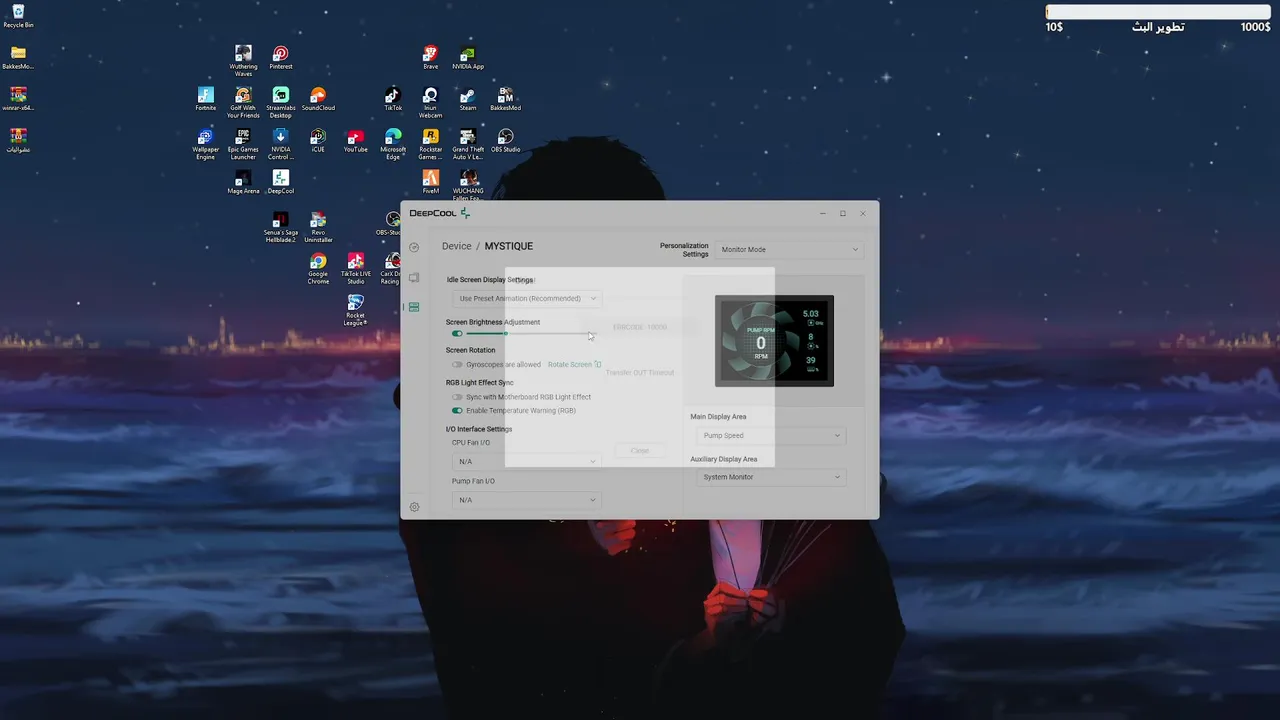
Task: Open the TikTok desktop shortcut
Action: pyautogui.click(x=393, y=99)
